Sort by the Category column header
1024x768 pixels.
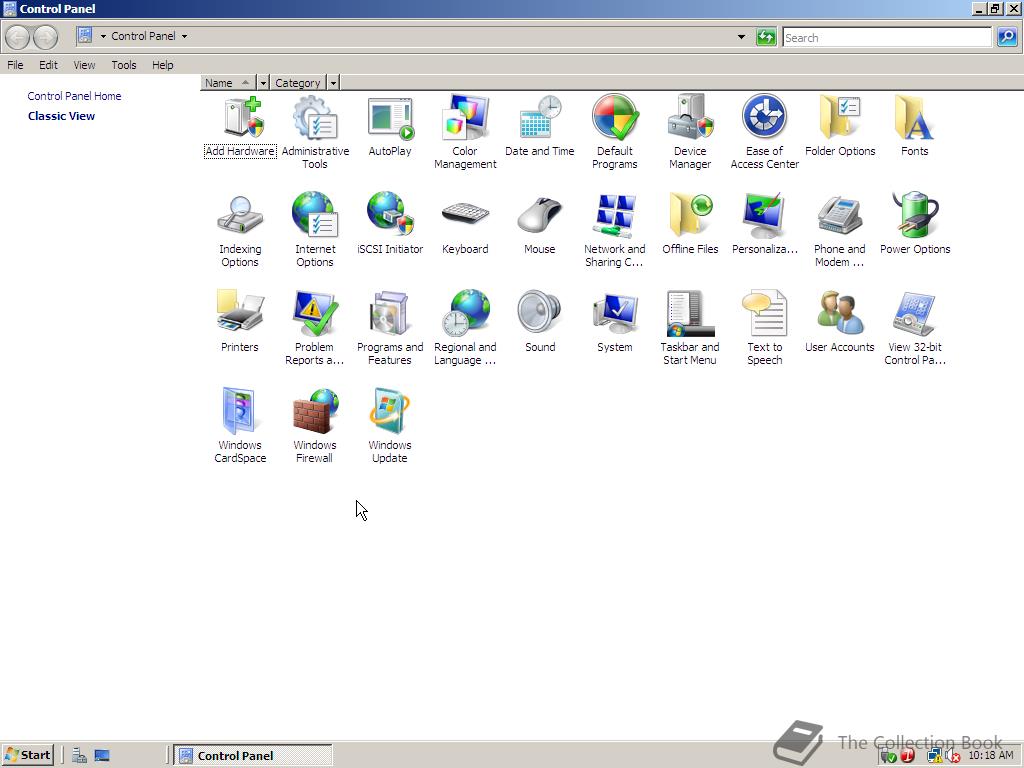298,83
